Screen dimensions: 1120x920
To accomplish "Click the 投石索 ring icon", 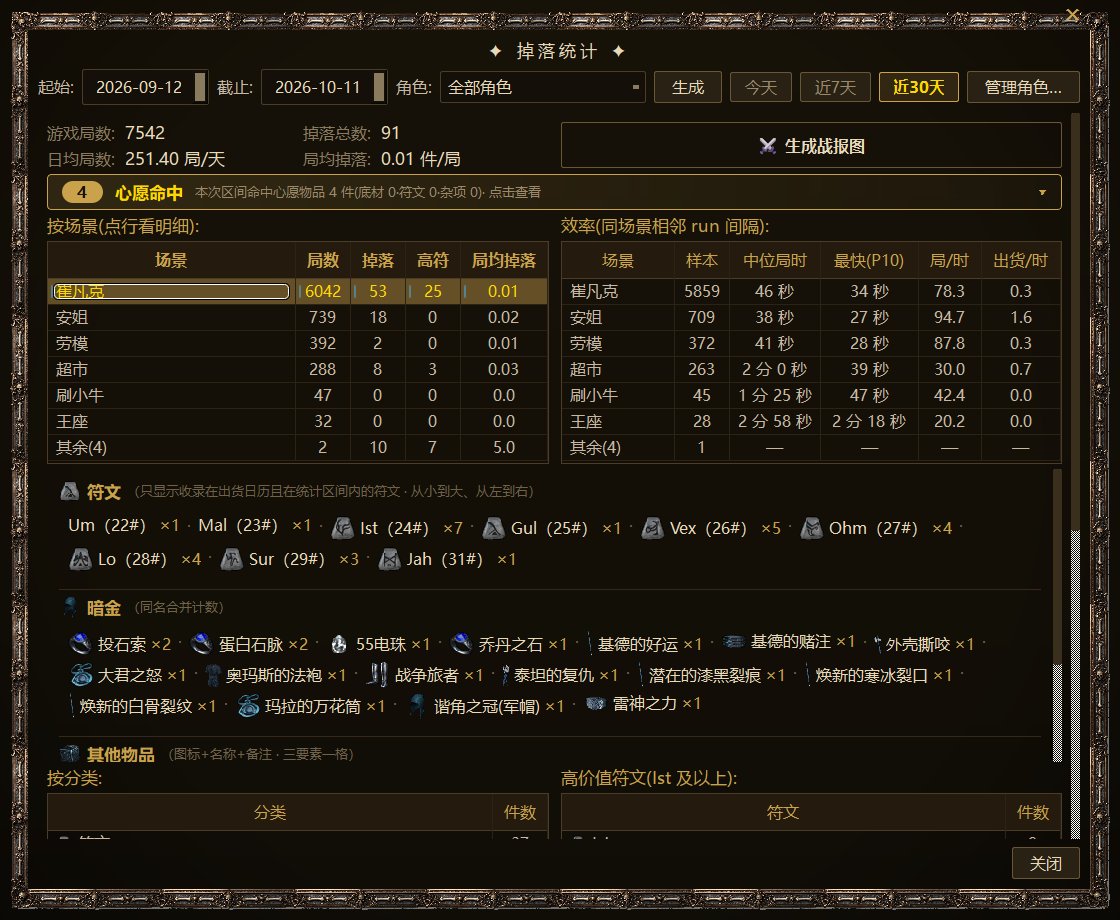I will (x=80, y=644).
